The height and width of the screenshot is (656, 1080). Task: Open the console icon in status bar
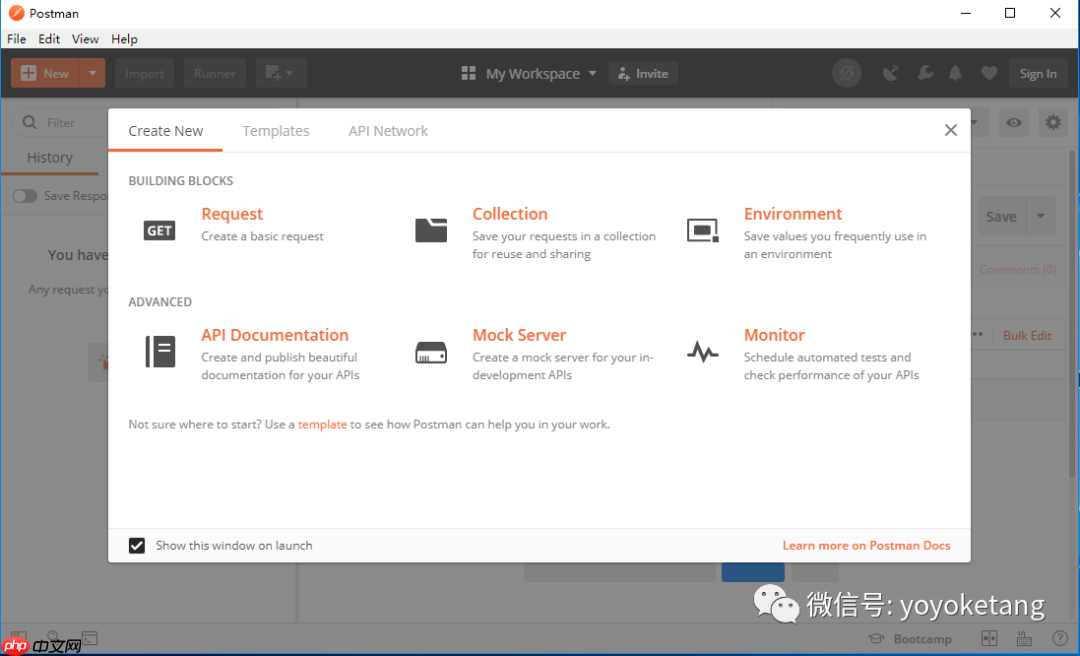[x=90, y=638]
